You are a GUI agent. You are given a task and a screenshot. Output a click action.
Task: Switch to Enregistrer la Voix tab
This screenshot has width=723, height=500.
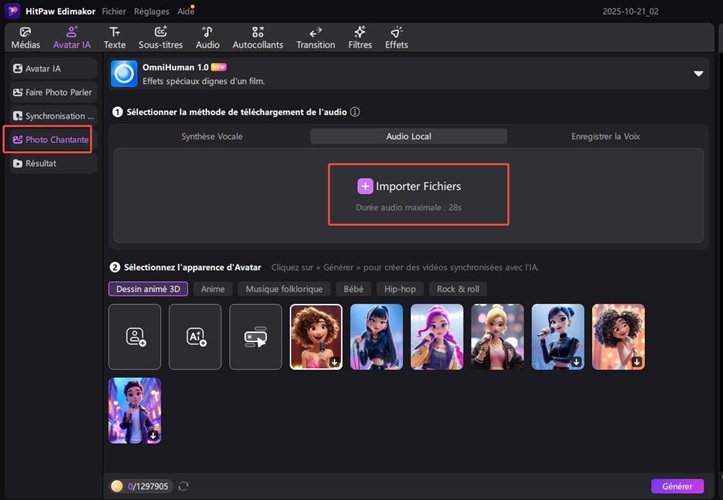tap(605, 136)
